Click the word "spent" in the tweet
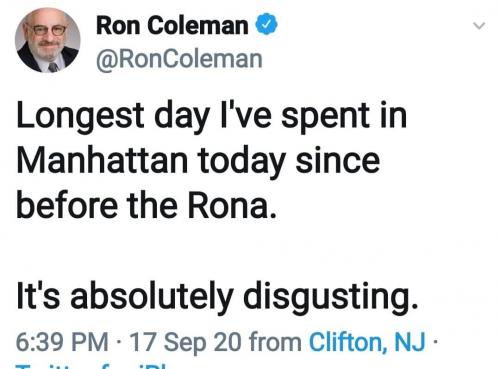 (325, 117)
